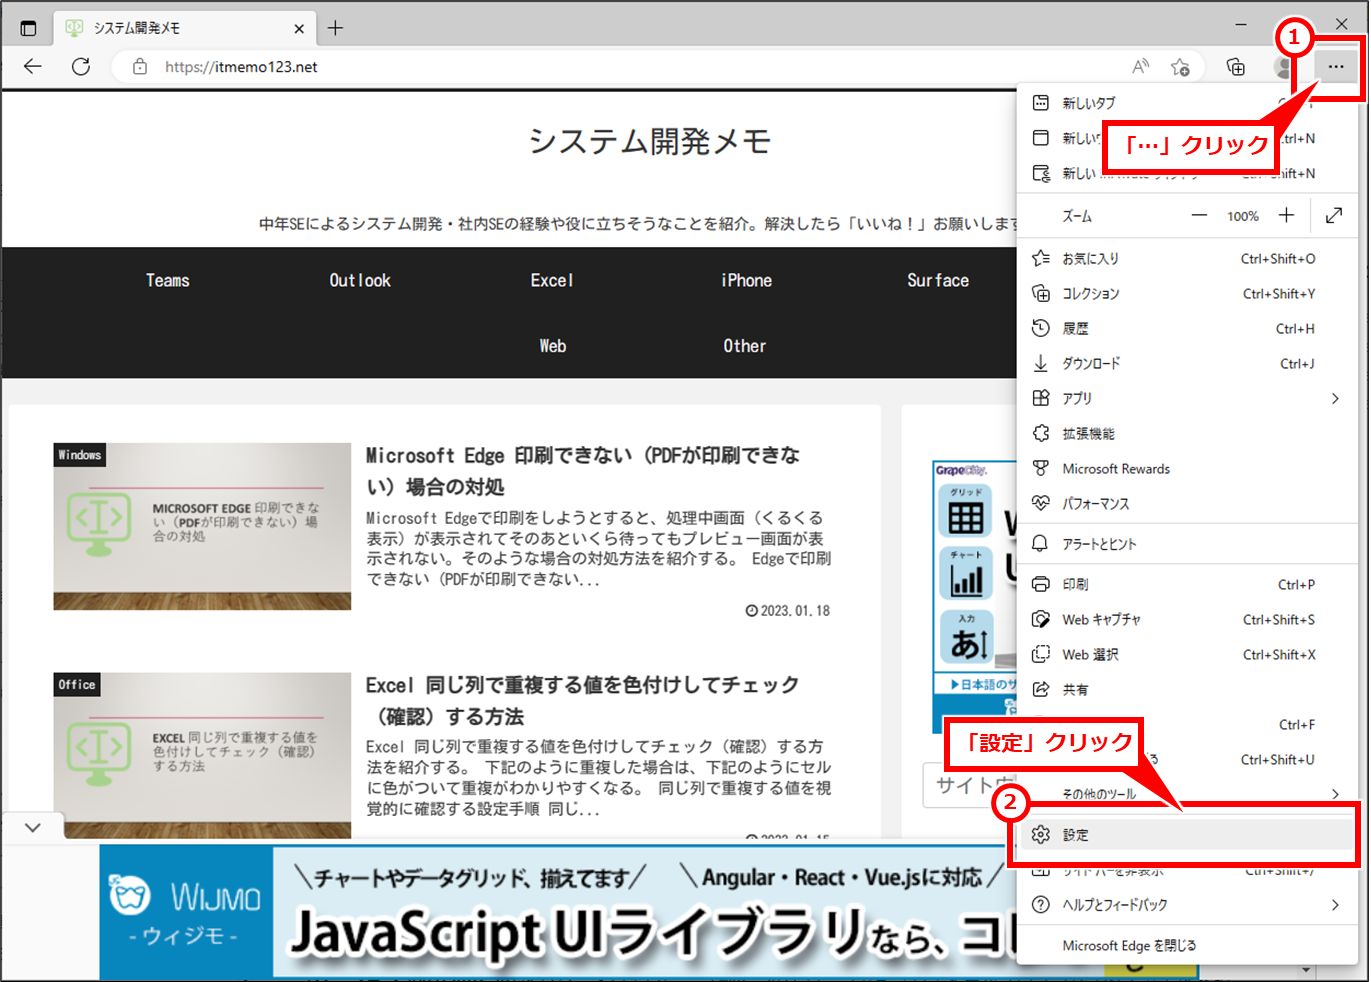This screenshot has height=982, width=1371.
Task: Expand ヘルプとフィードバック submenu
Action: point(1187,905)
